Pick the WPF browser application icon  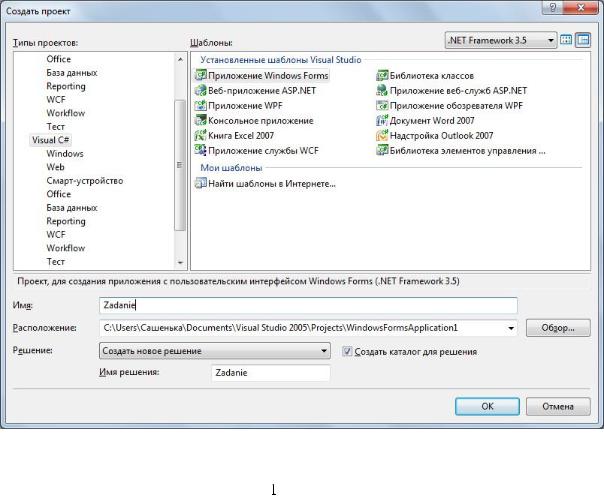382,105
